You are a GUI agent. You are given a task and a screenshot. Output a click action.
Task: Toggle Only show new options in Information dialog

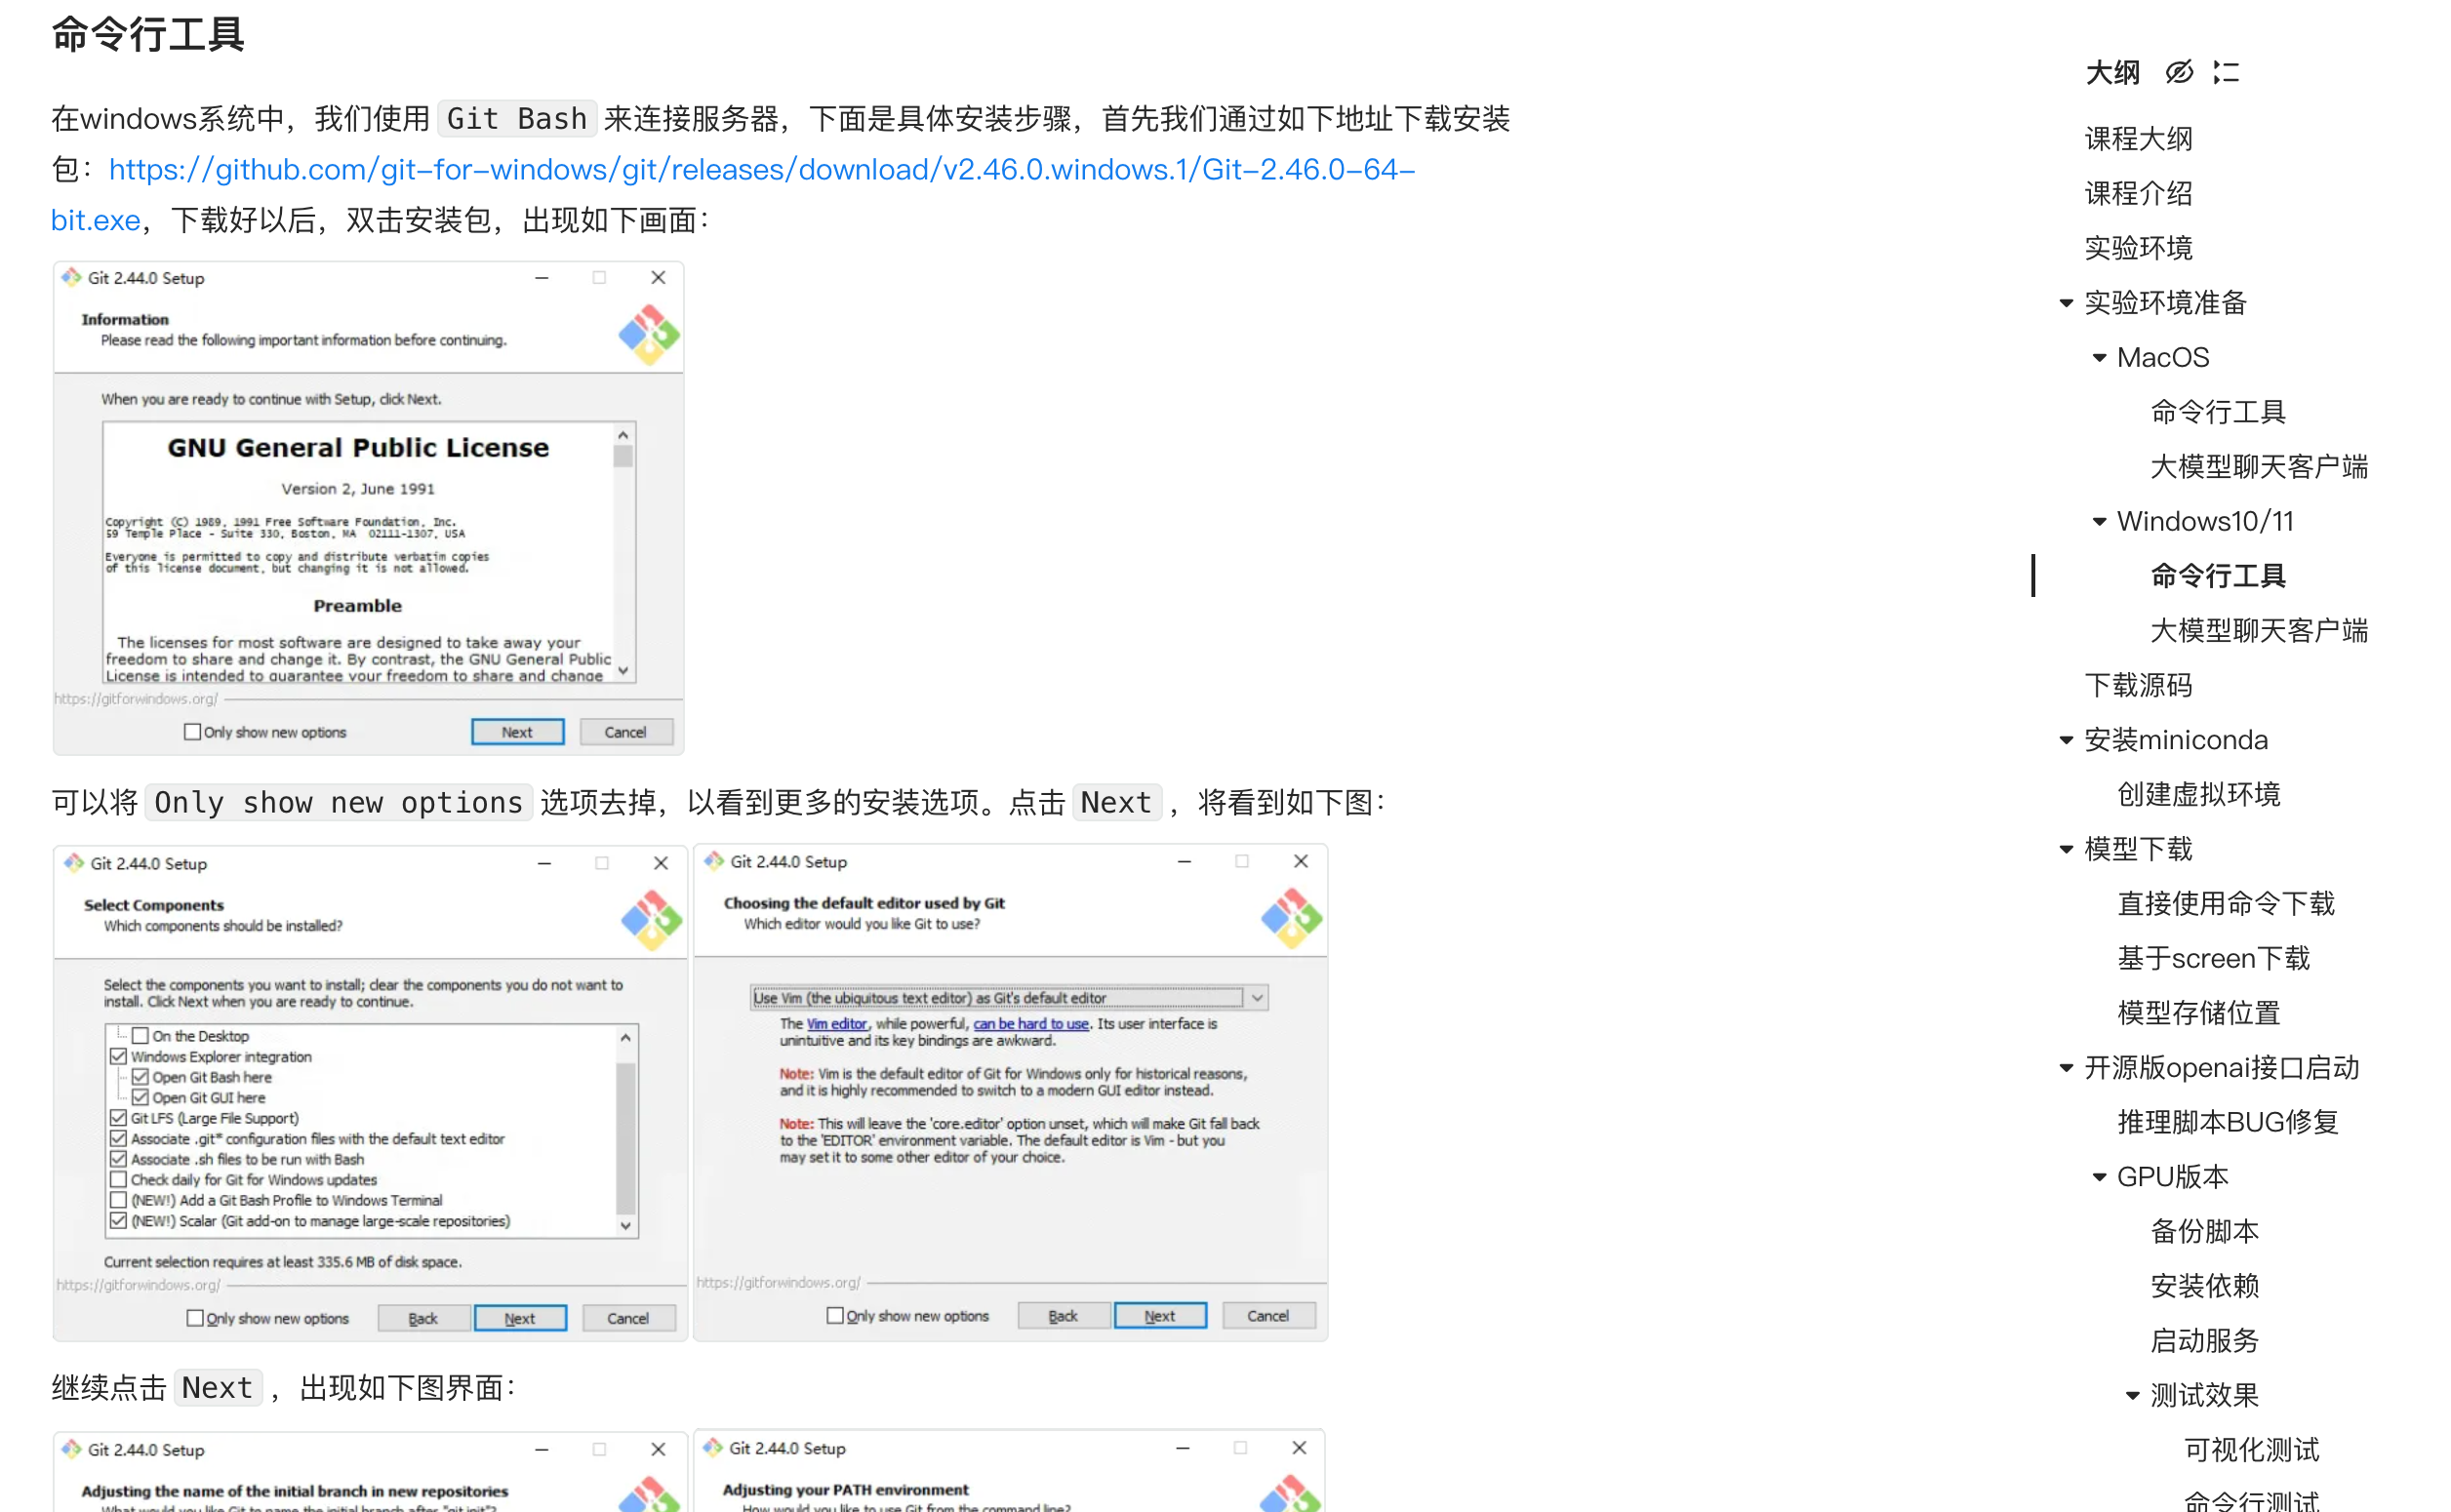point(193,732)
